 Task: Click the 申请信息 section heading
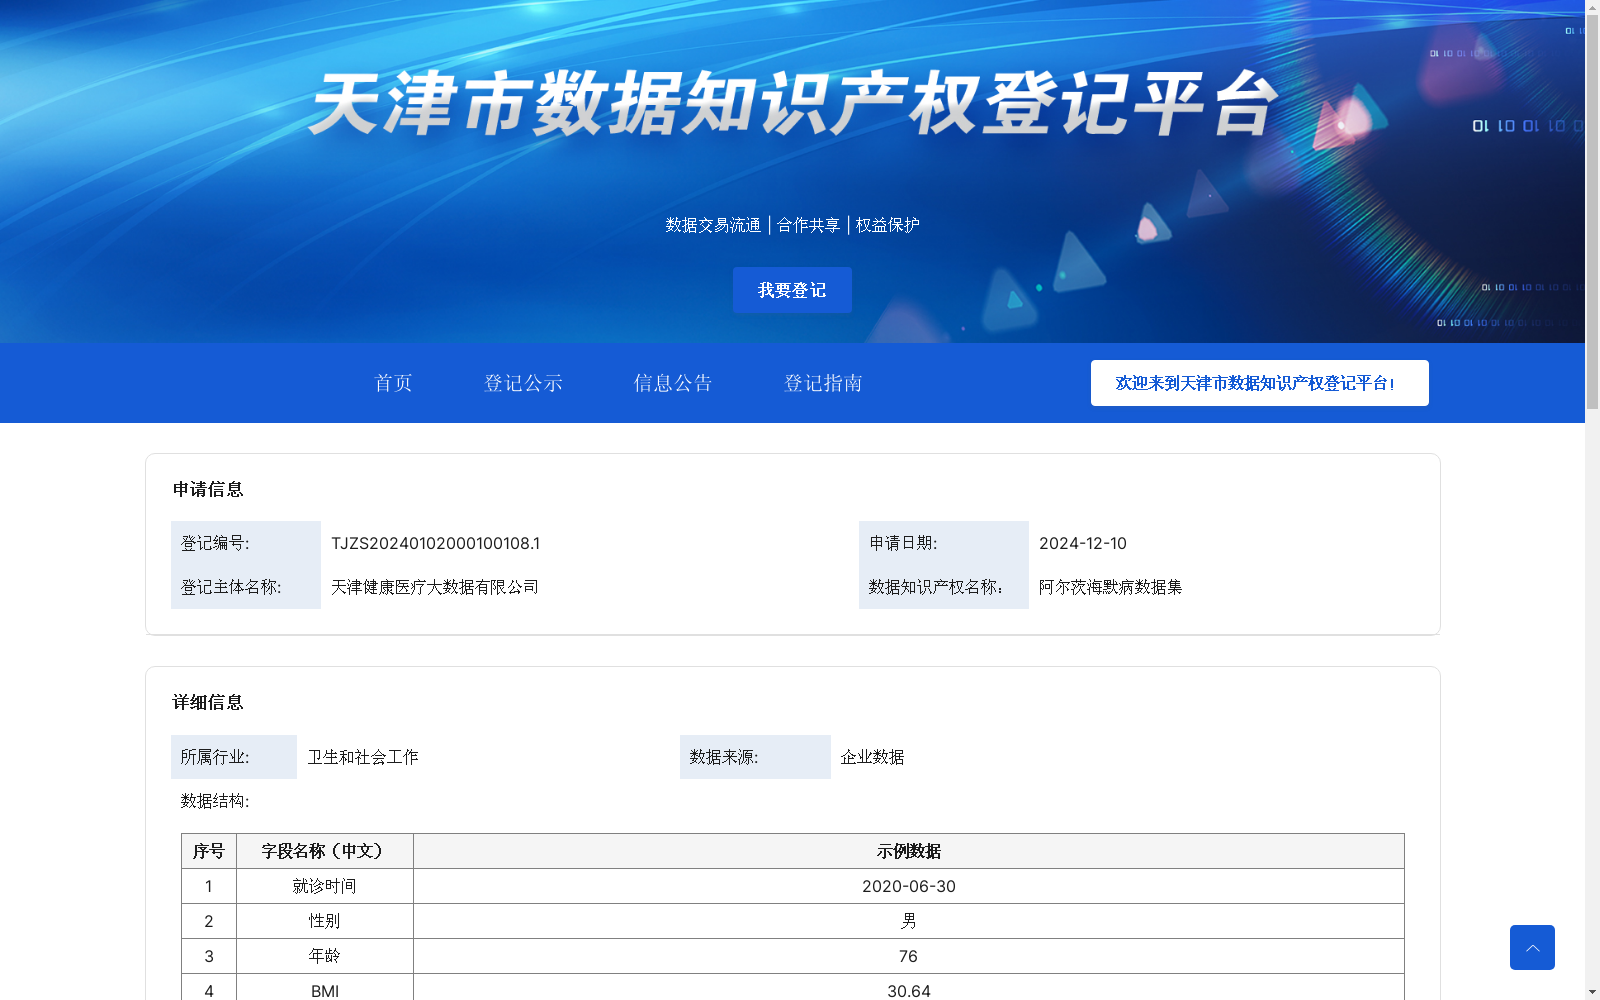click(208, 489)
